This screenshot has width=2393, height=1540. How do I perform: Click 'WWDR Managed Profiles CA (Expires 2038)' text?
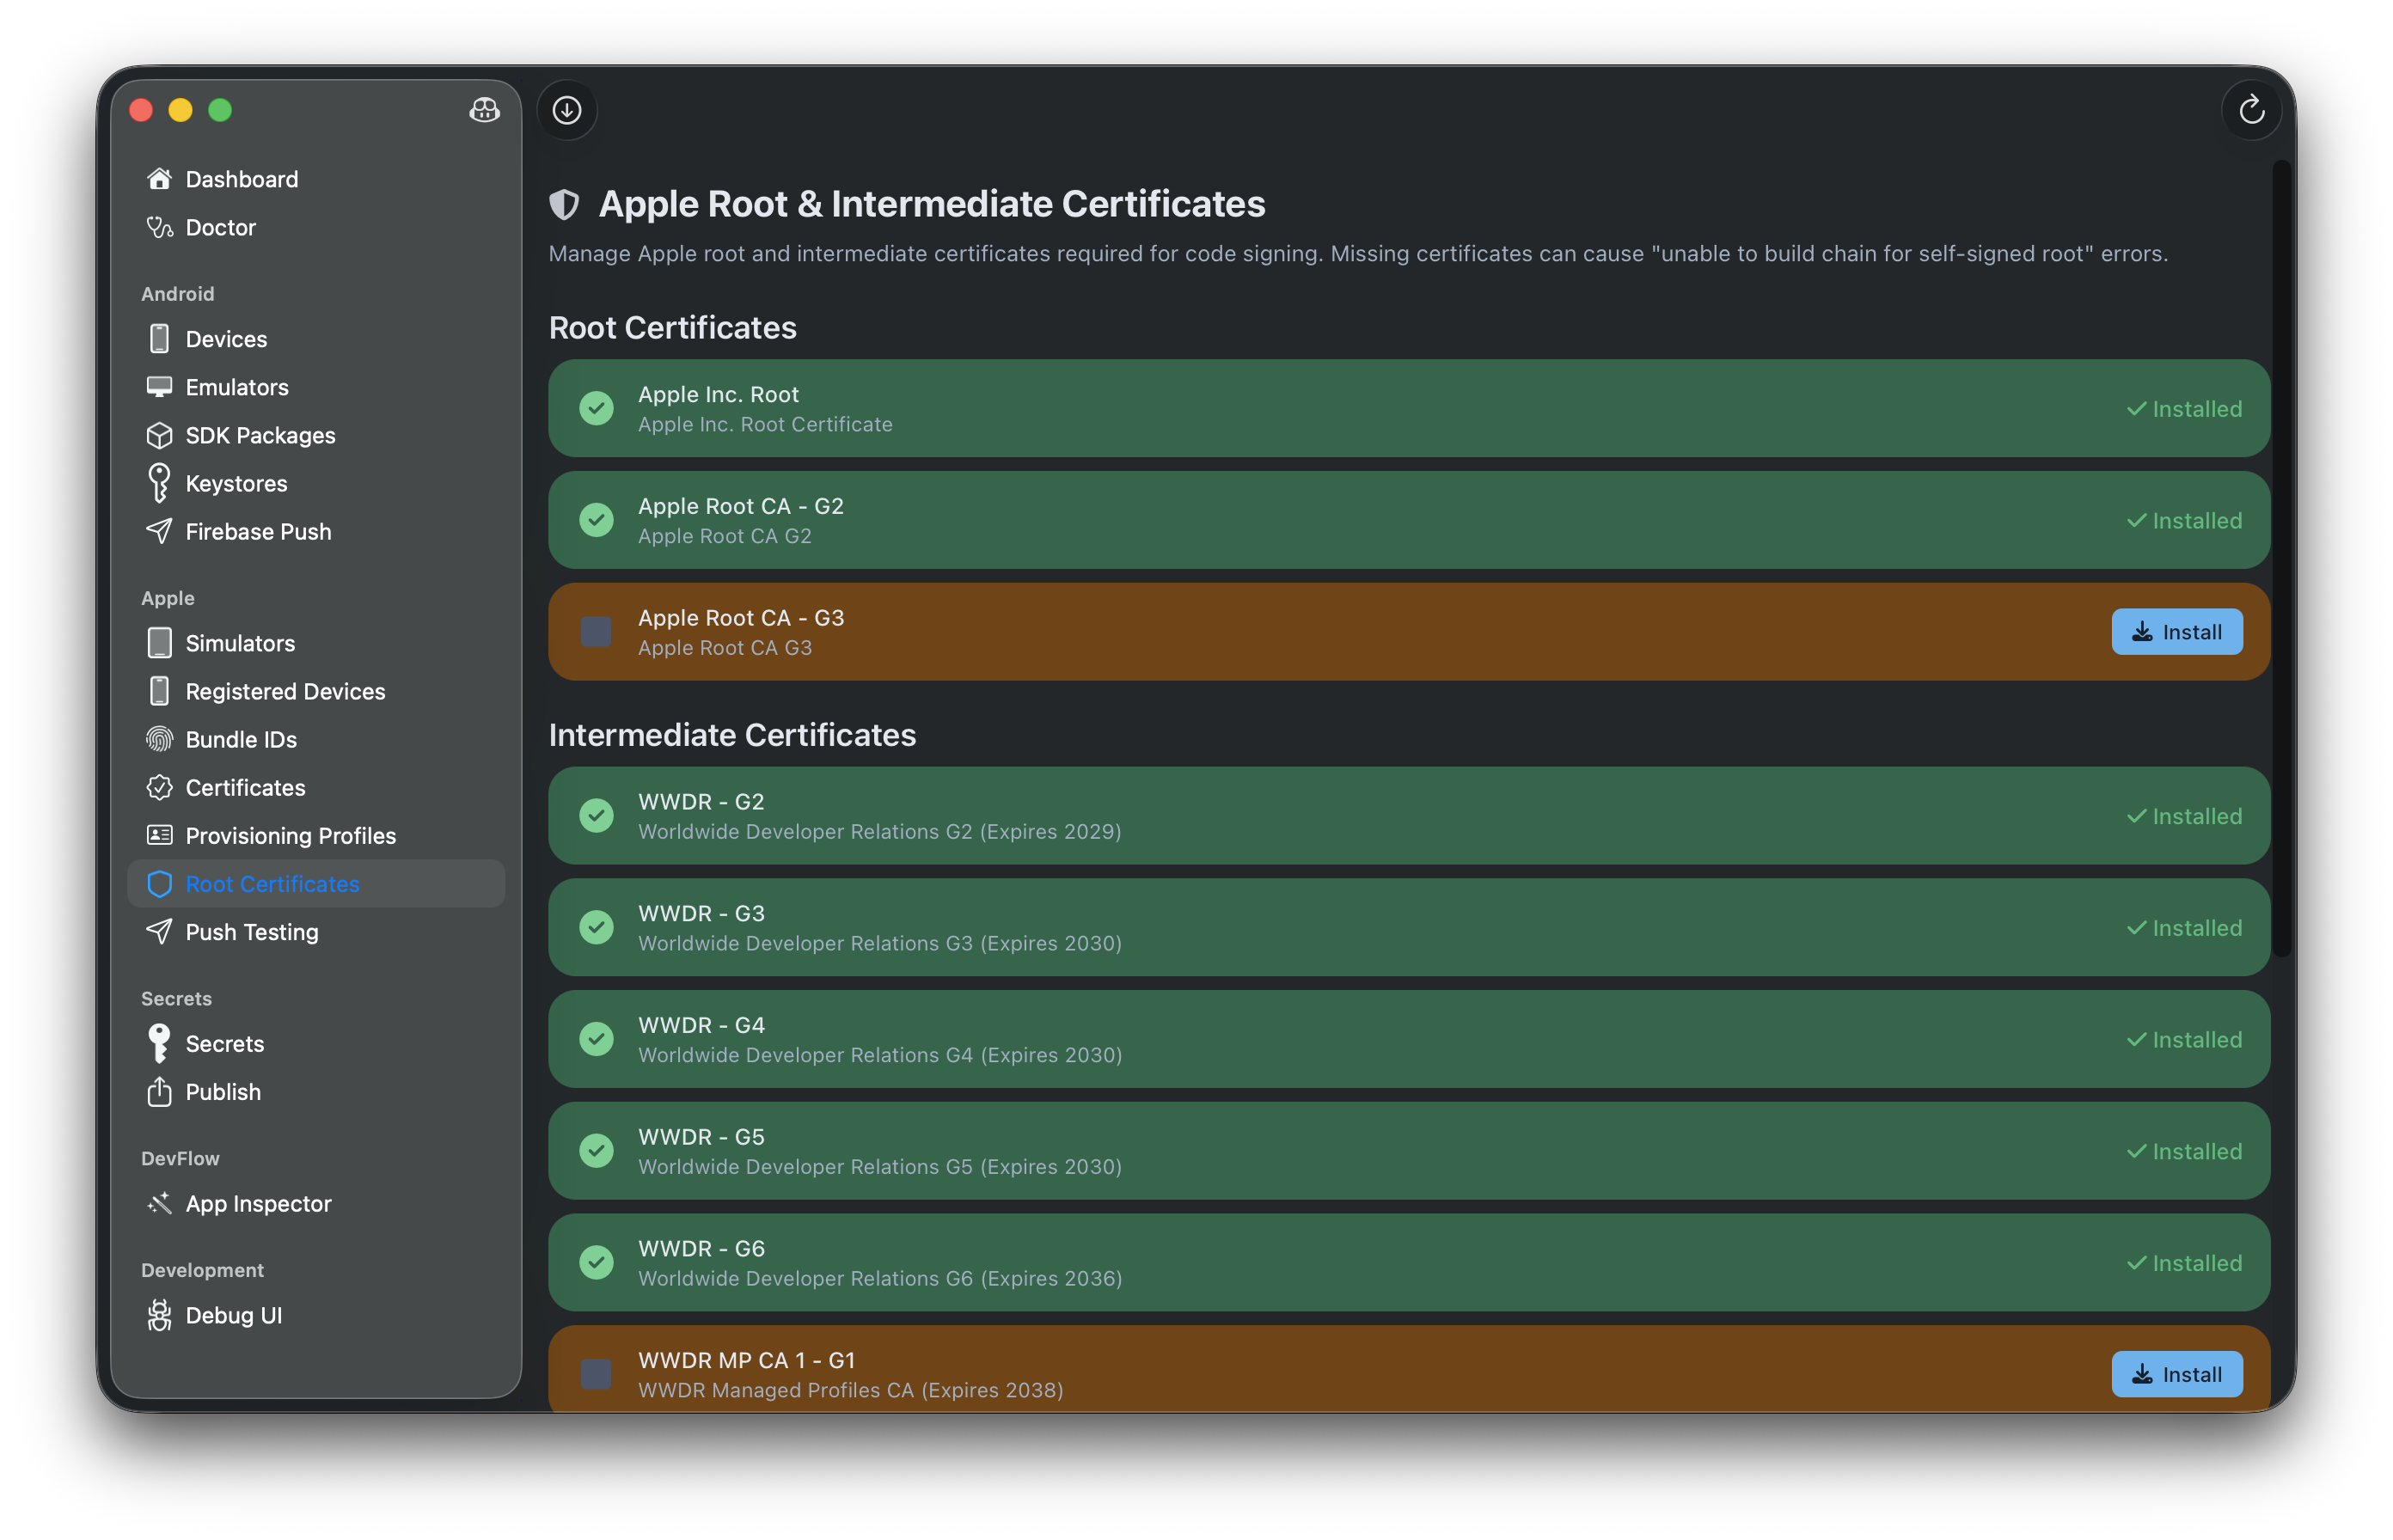[850, 1390]
